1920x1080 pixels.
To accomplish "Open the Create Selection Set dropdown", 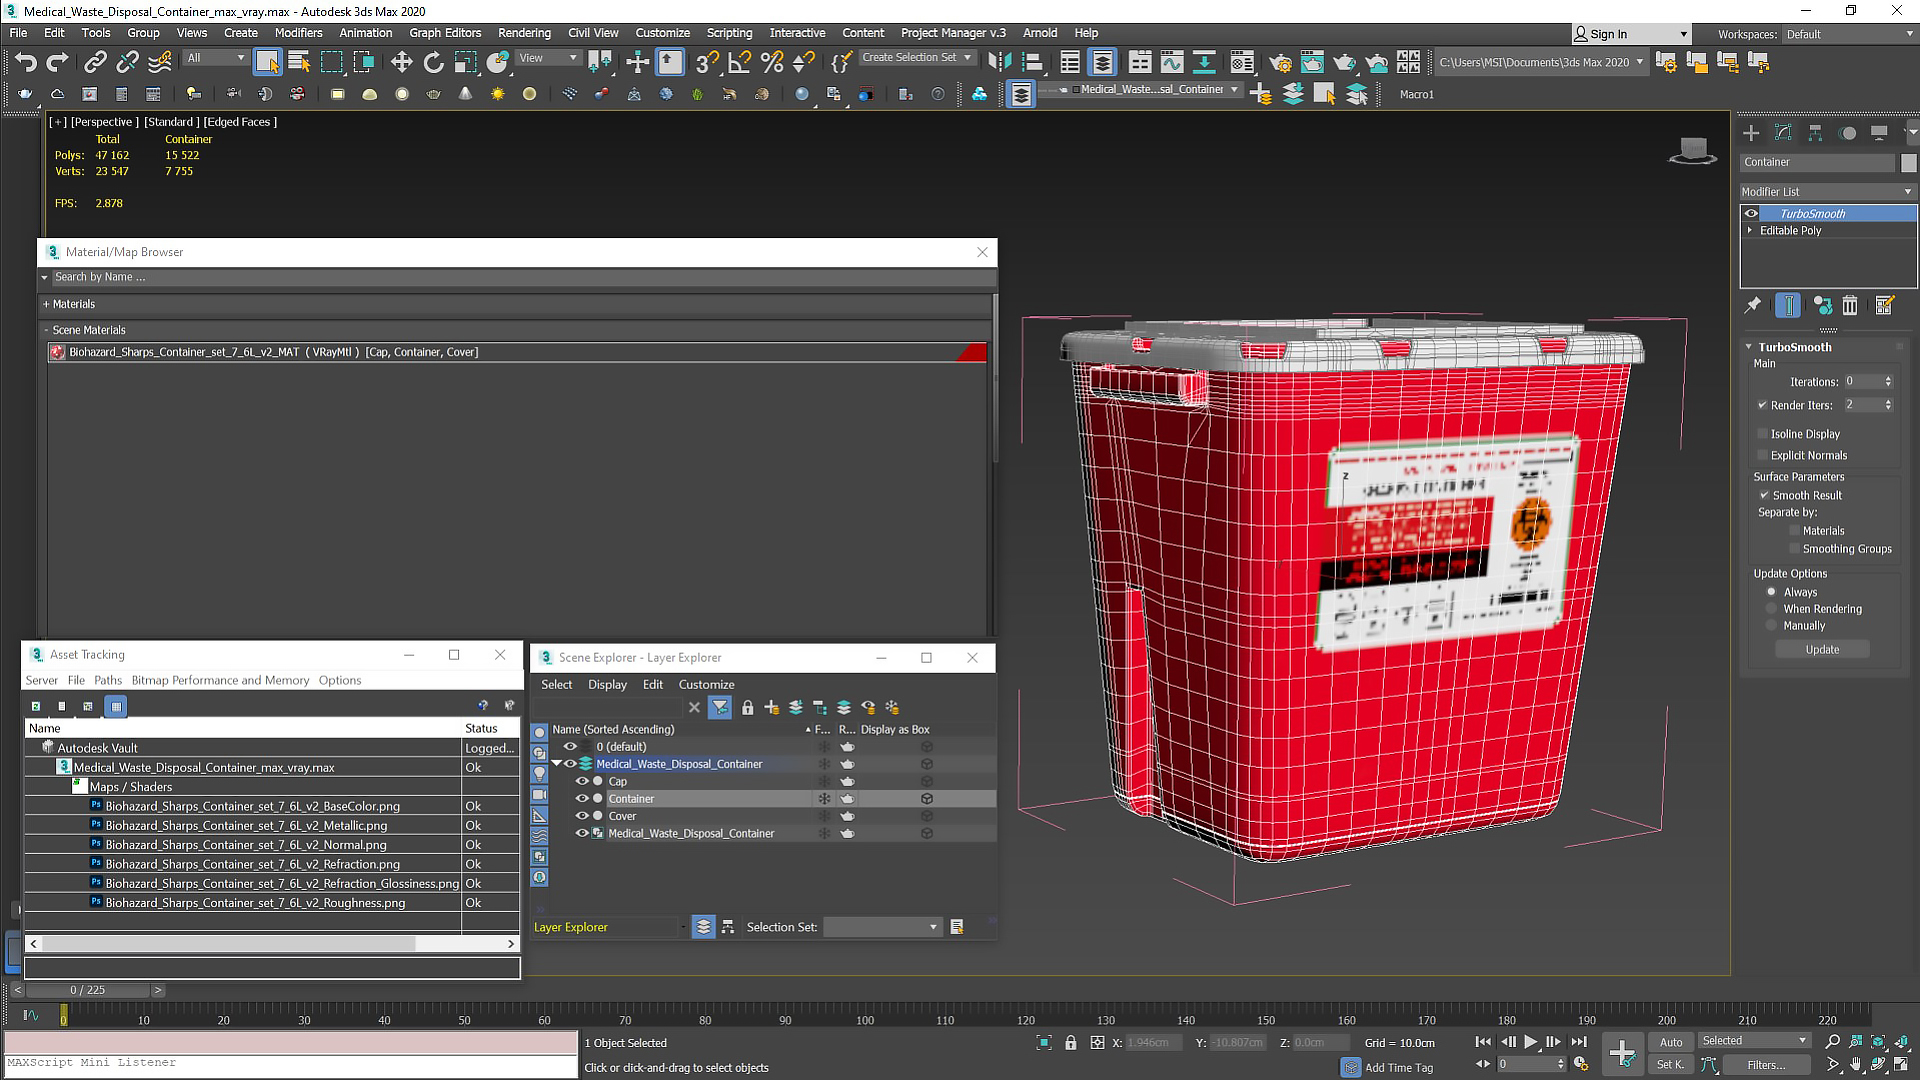I will (x=917, y=58).
